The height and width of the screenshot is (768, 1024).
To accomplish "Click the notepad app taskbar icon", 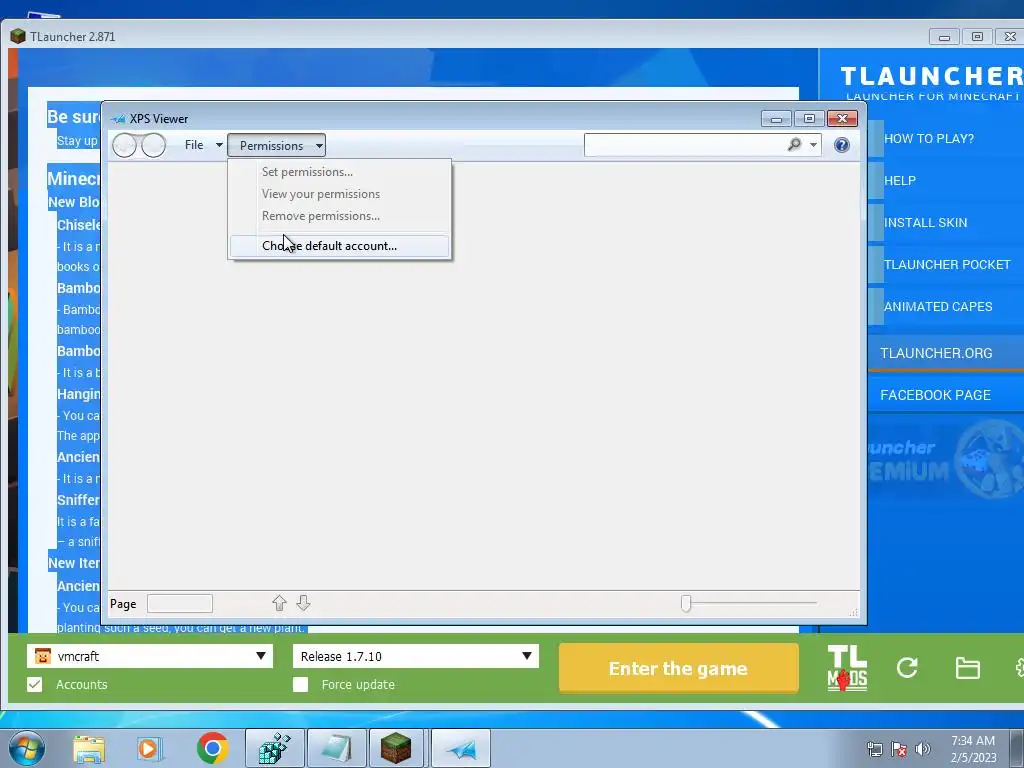I will 336,748.
